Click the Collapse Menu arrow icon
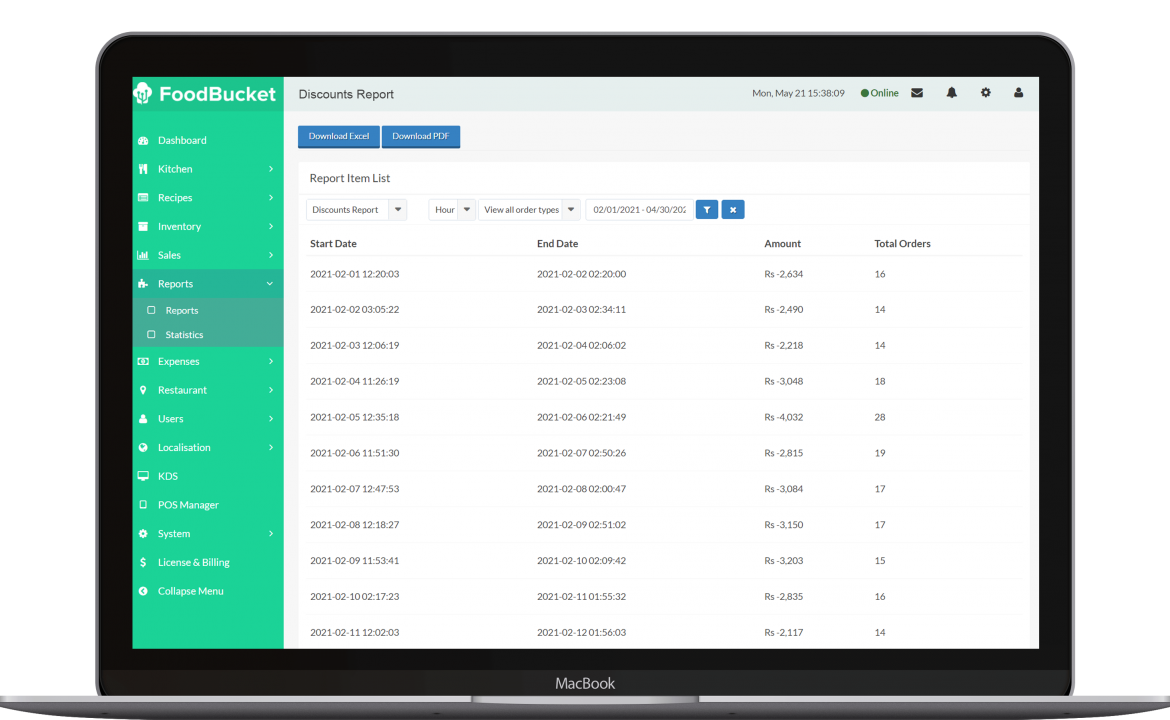The image size is (1170, 720). [x=143, y=591]
